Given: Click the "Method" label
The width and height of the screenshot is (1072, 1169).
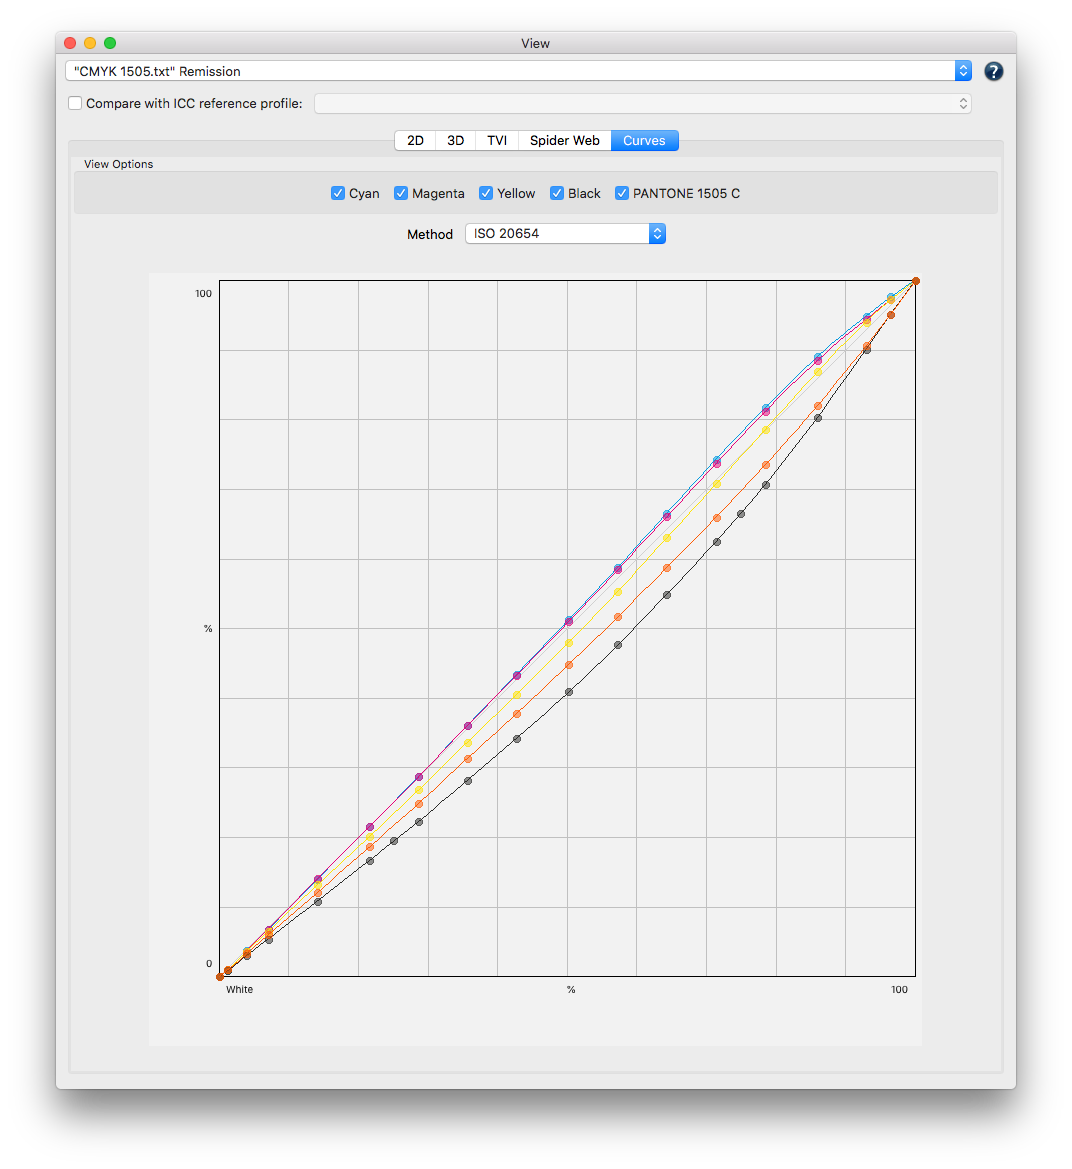Looking at the screenshot, I should pyautogui.click(x=429, y=234).
